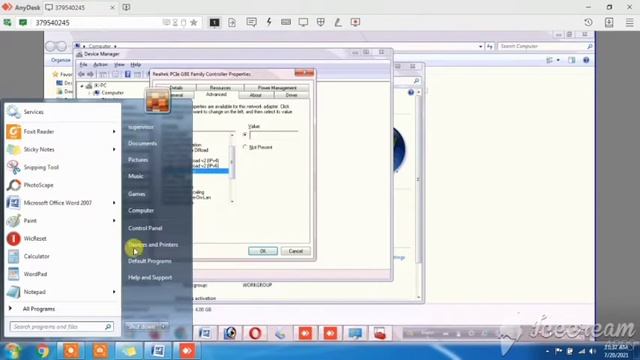The image size is (640, 360).
Task: Open AnyDesk display settings icon
Action: point(303,22)
